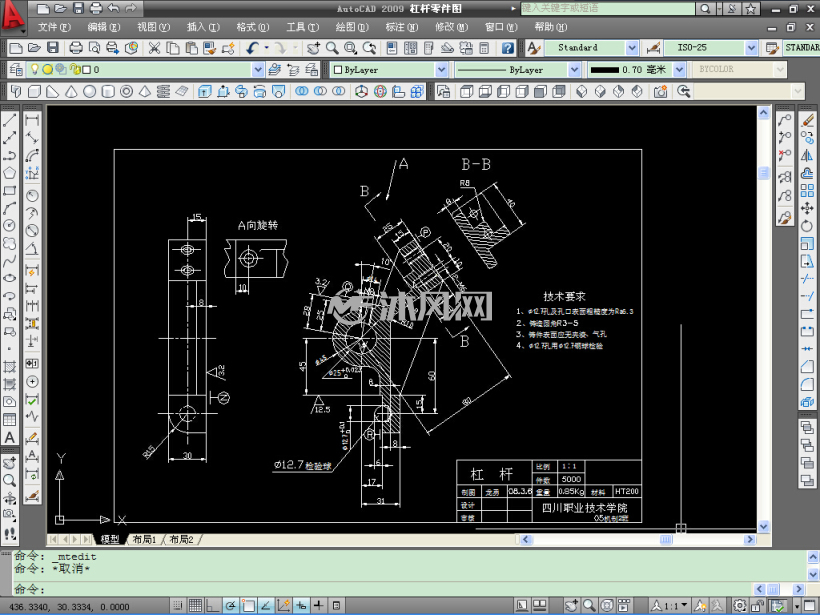Image resolution: width=820 pixels, height=615 pixels.
Task: Open Help via the question mark icon
Action: click(x=507, y=48)
